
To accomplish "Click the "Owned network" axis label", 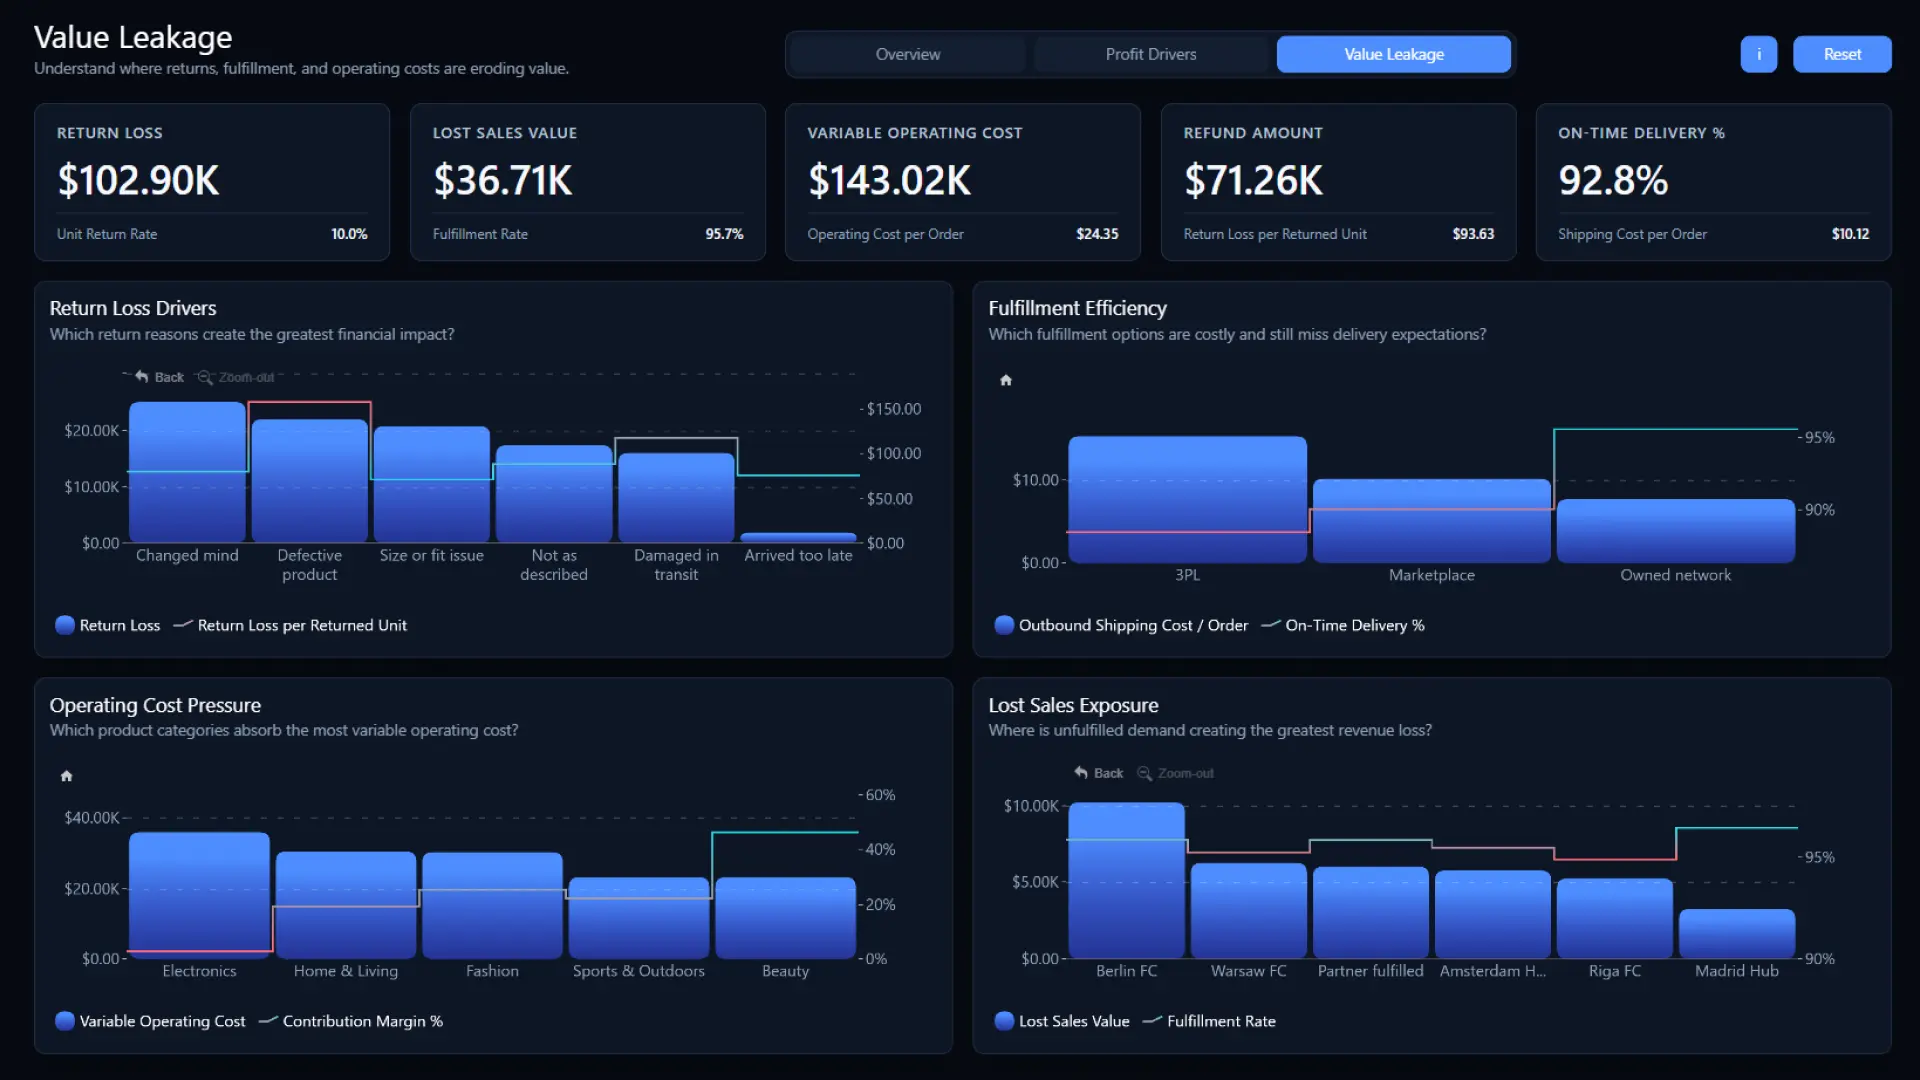I will (1675, 575).
